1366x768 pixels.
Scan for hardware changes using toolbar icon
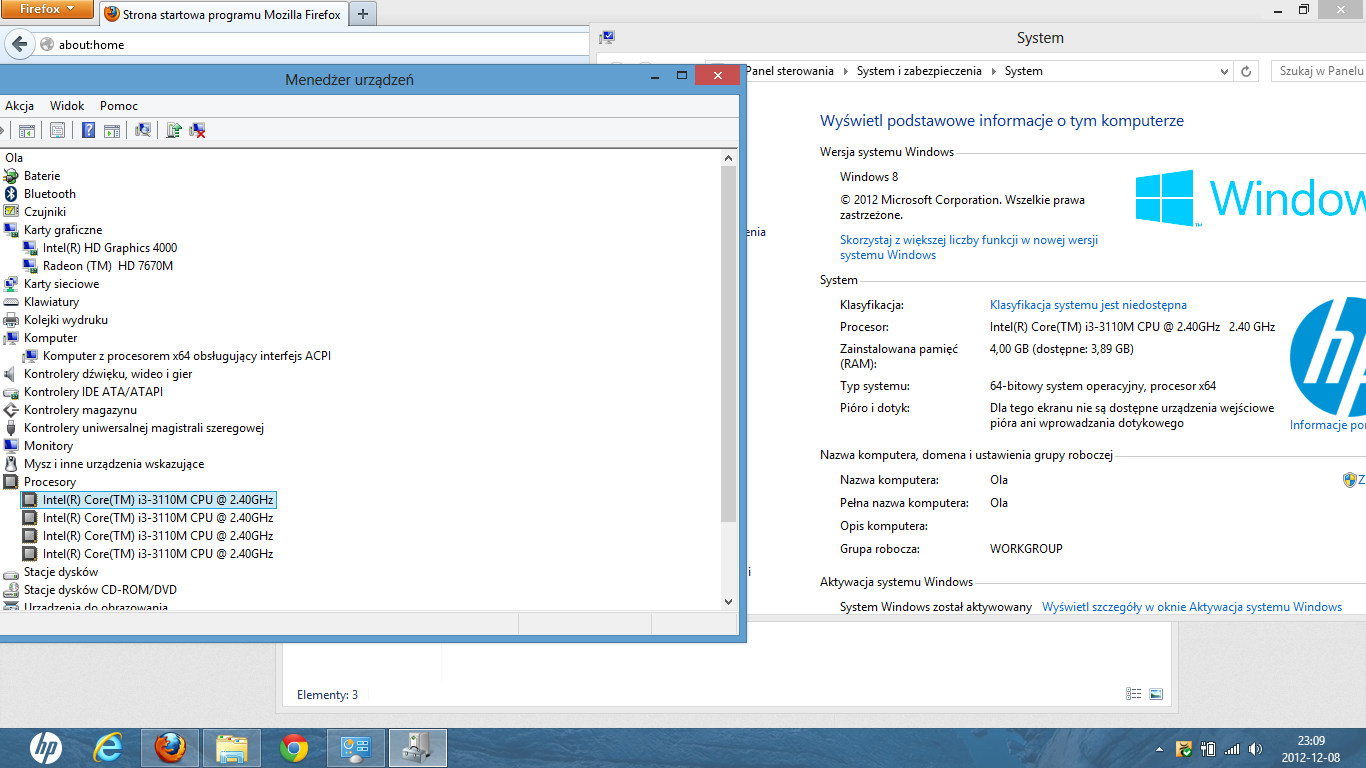pos(143,130)
